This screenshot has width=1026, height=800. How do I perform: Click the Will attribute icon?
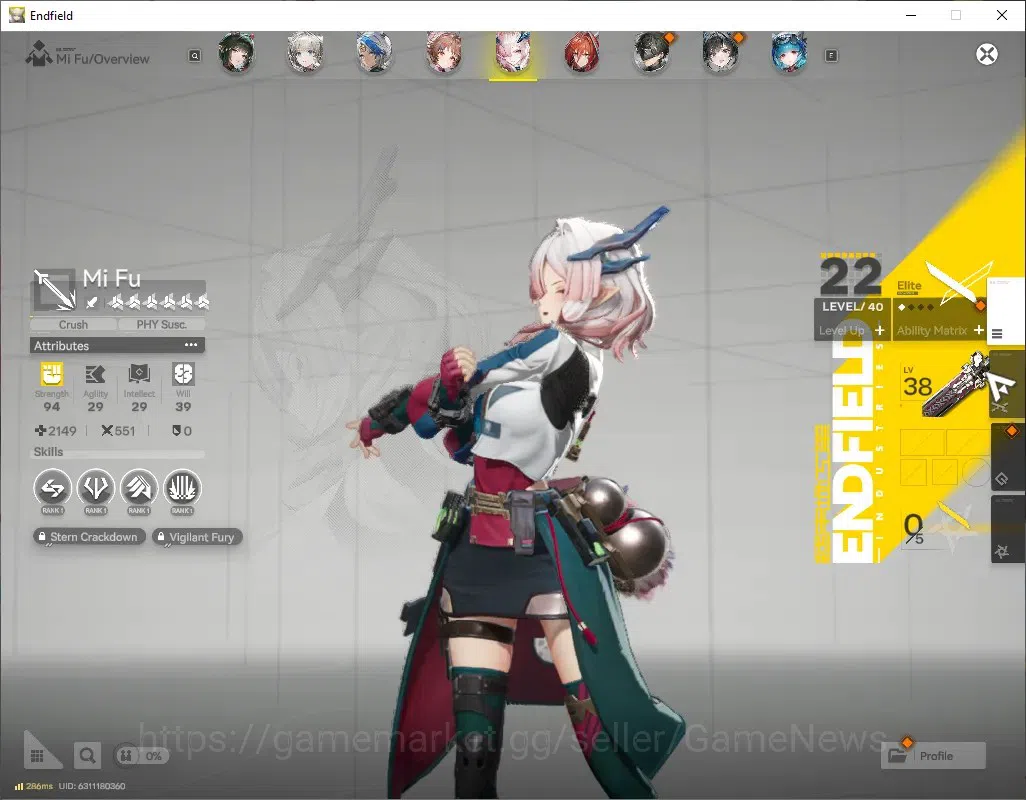(183, 374)
